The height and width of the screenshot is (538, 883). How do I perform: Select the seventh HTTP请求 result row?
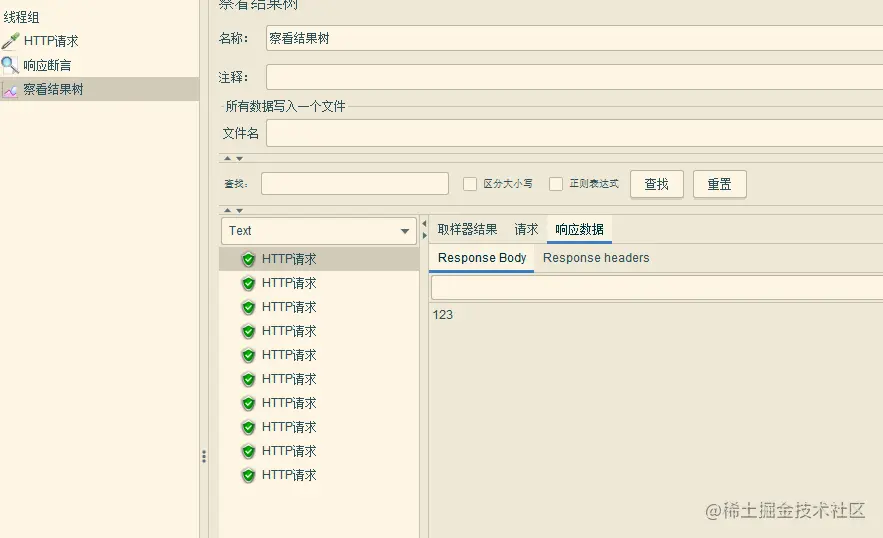[x=319, y=403]
